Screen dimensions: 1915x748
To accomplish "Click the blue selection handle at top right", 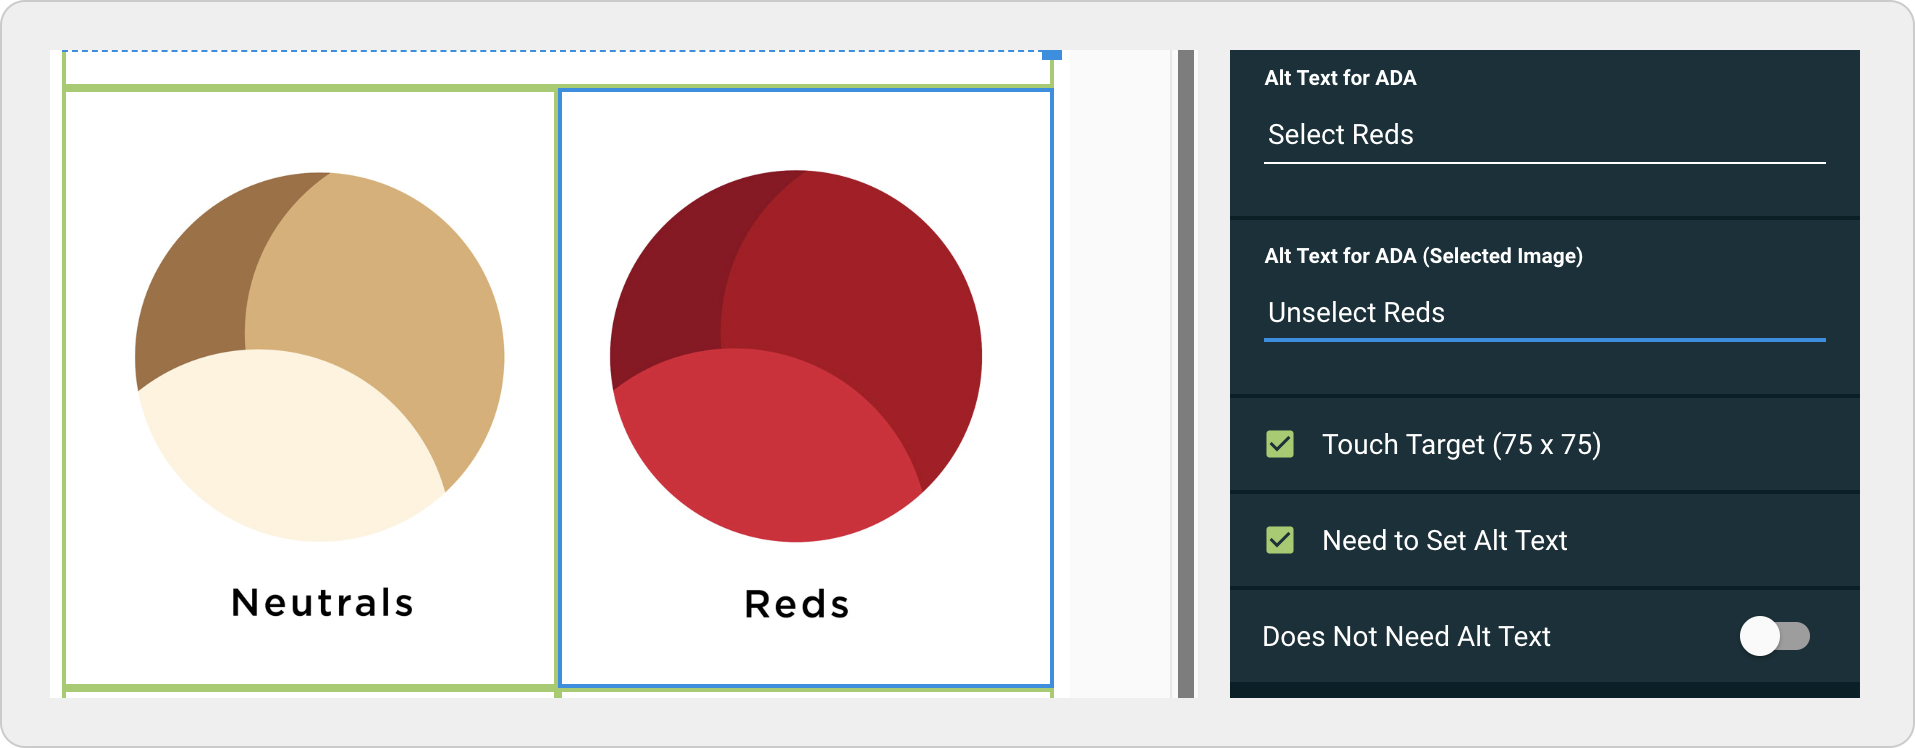I will pyautogui.click(x=1051, y=54).
